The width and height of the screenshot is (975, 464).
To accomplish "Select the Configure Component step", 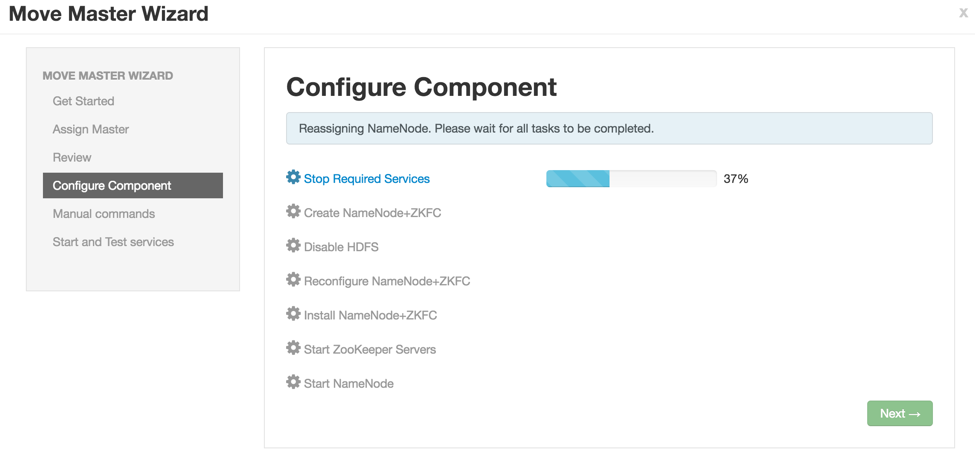I will [112, 185].
